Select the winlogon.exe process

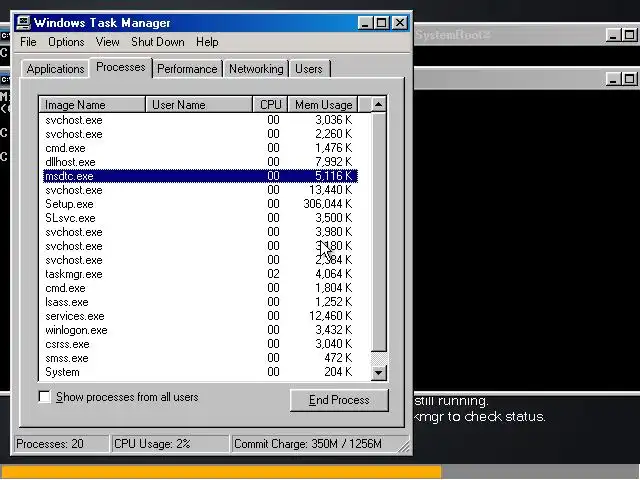tap(200, 330)
